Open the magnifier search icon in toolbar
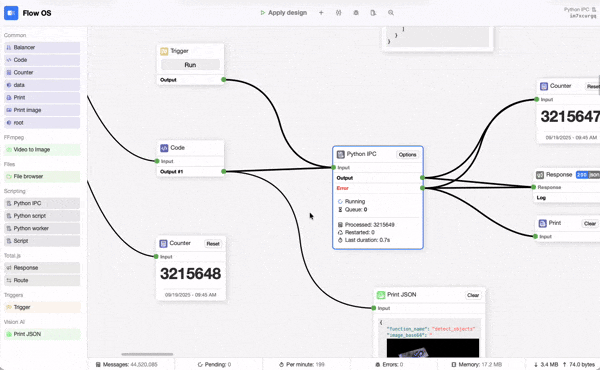Viewport: 600px width, 370px height. tap(391, 13)
